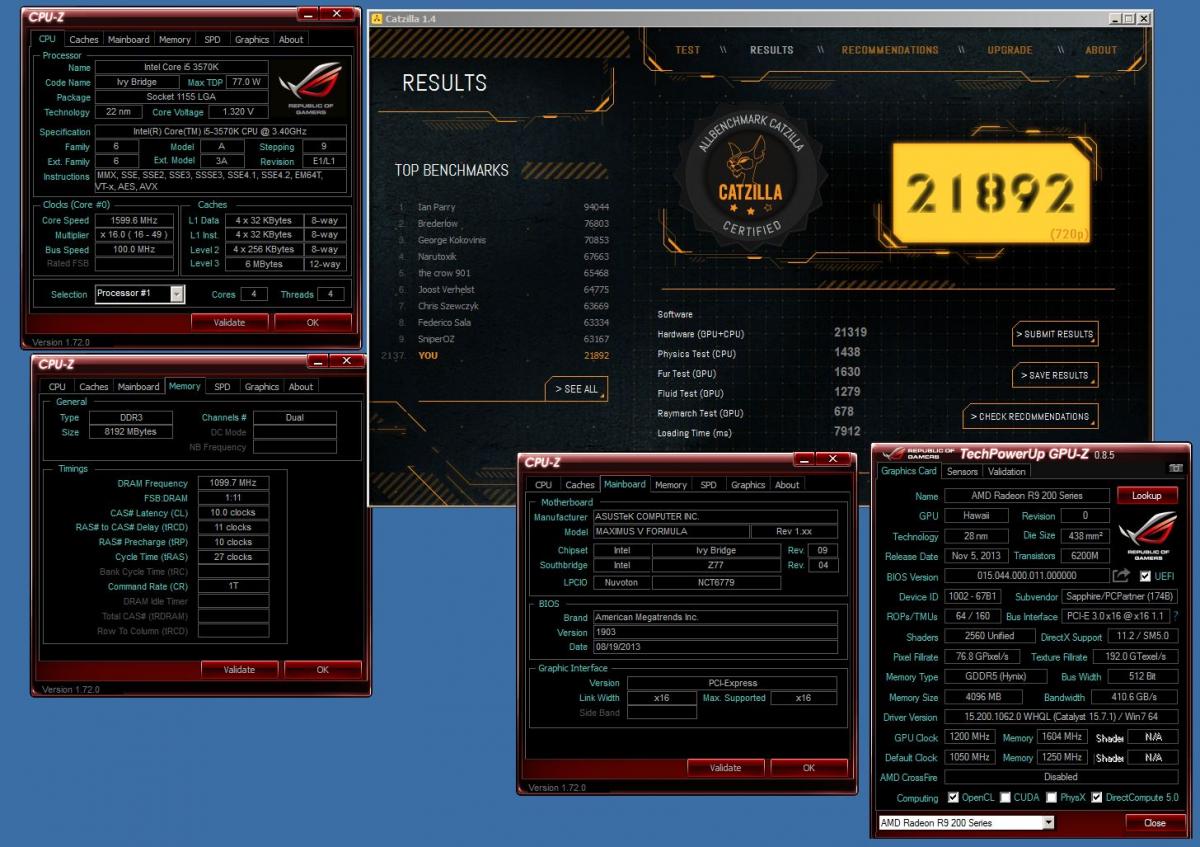Select the crow 901 benchmark row
Image resolution: width=1200 pixels, height=847 pixels.
(503, 273)
